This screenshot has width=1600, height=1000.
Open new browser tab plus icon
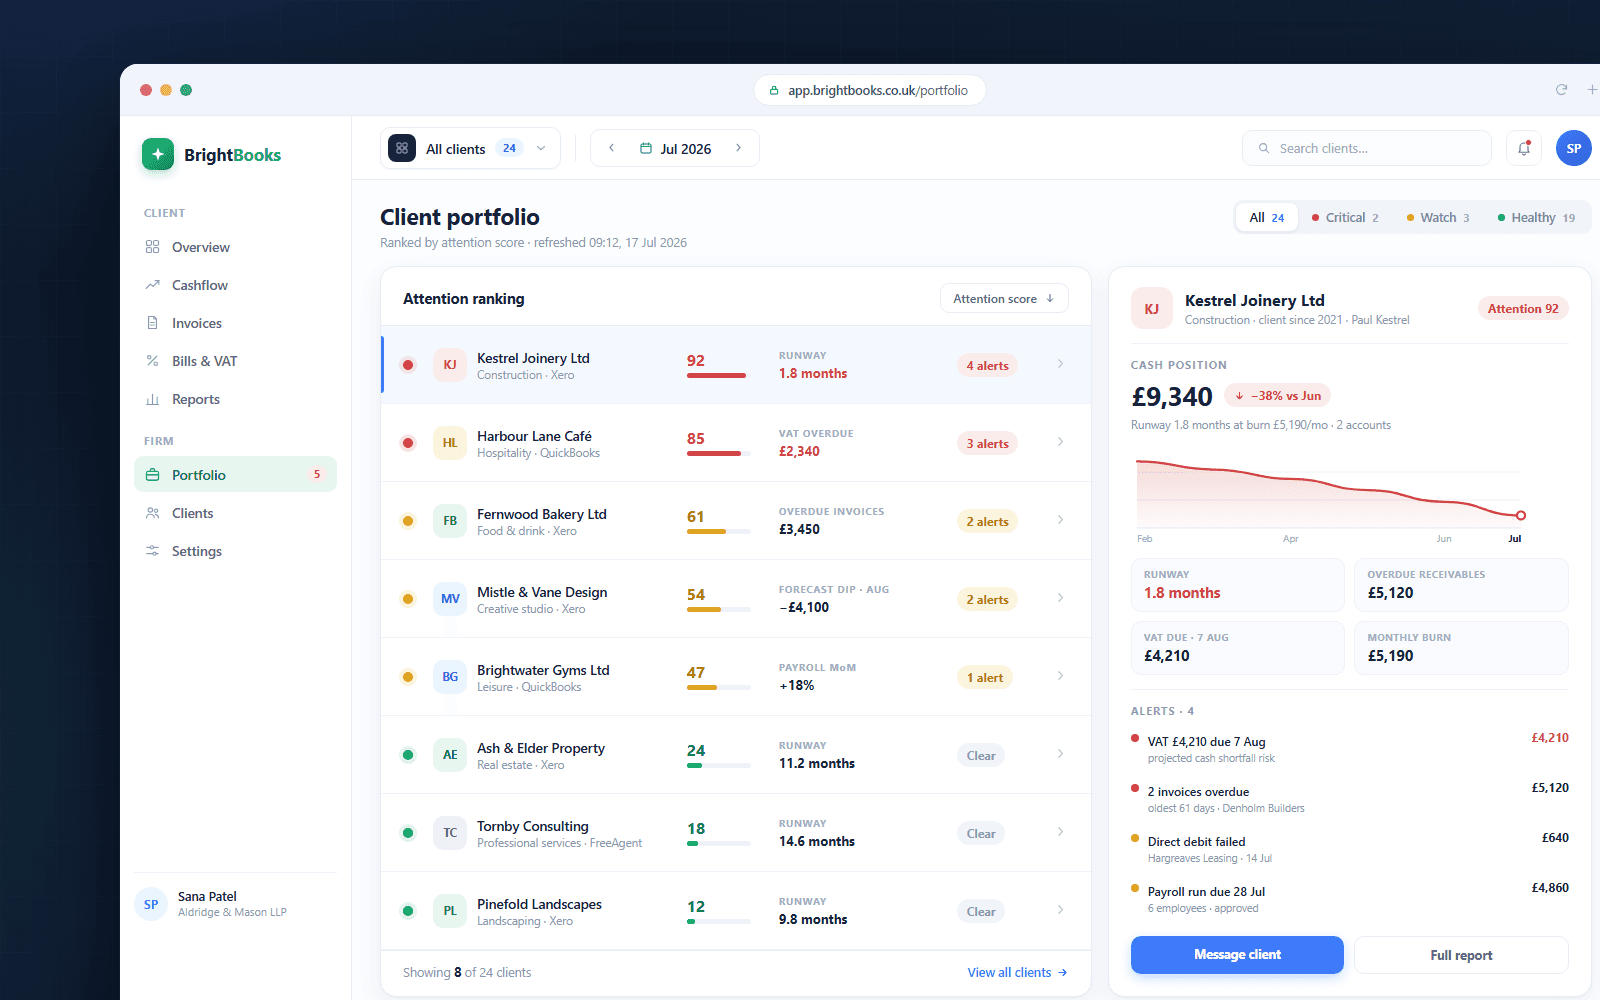pos(1592,90)
